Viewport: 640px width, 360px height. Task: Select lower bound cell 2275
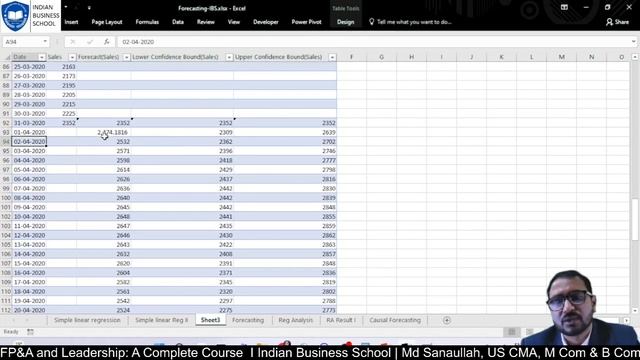pos(182,310)
